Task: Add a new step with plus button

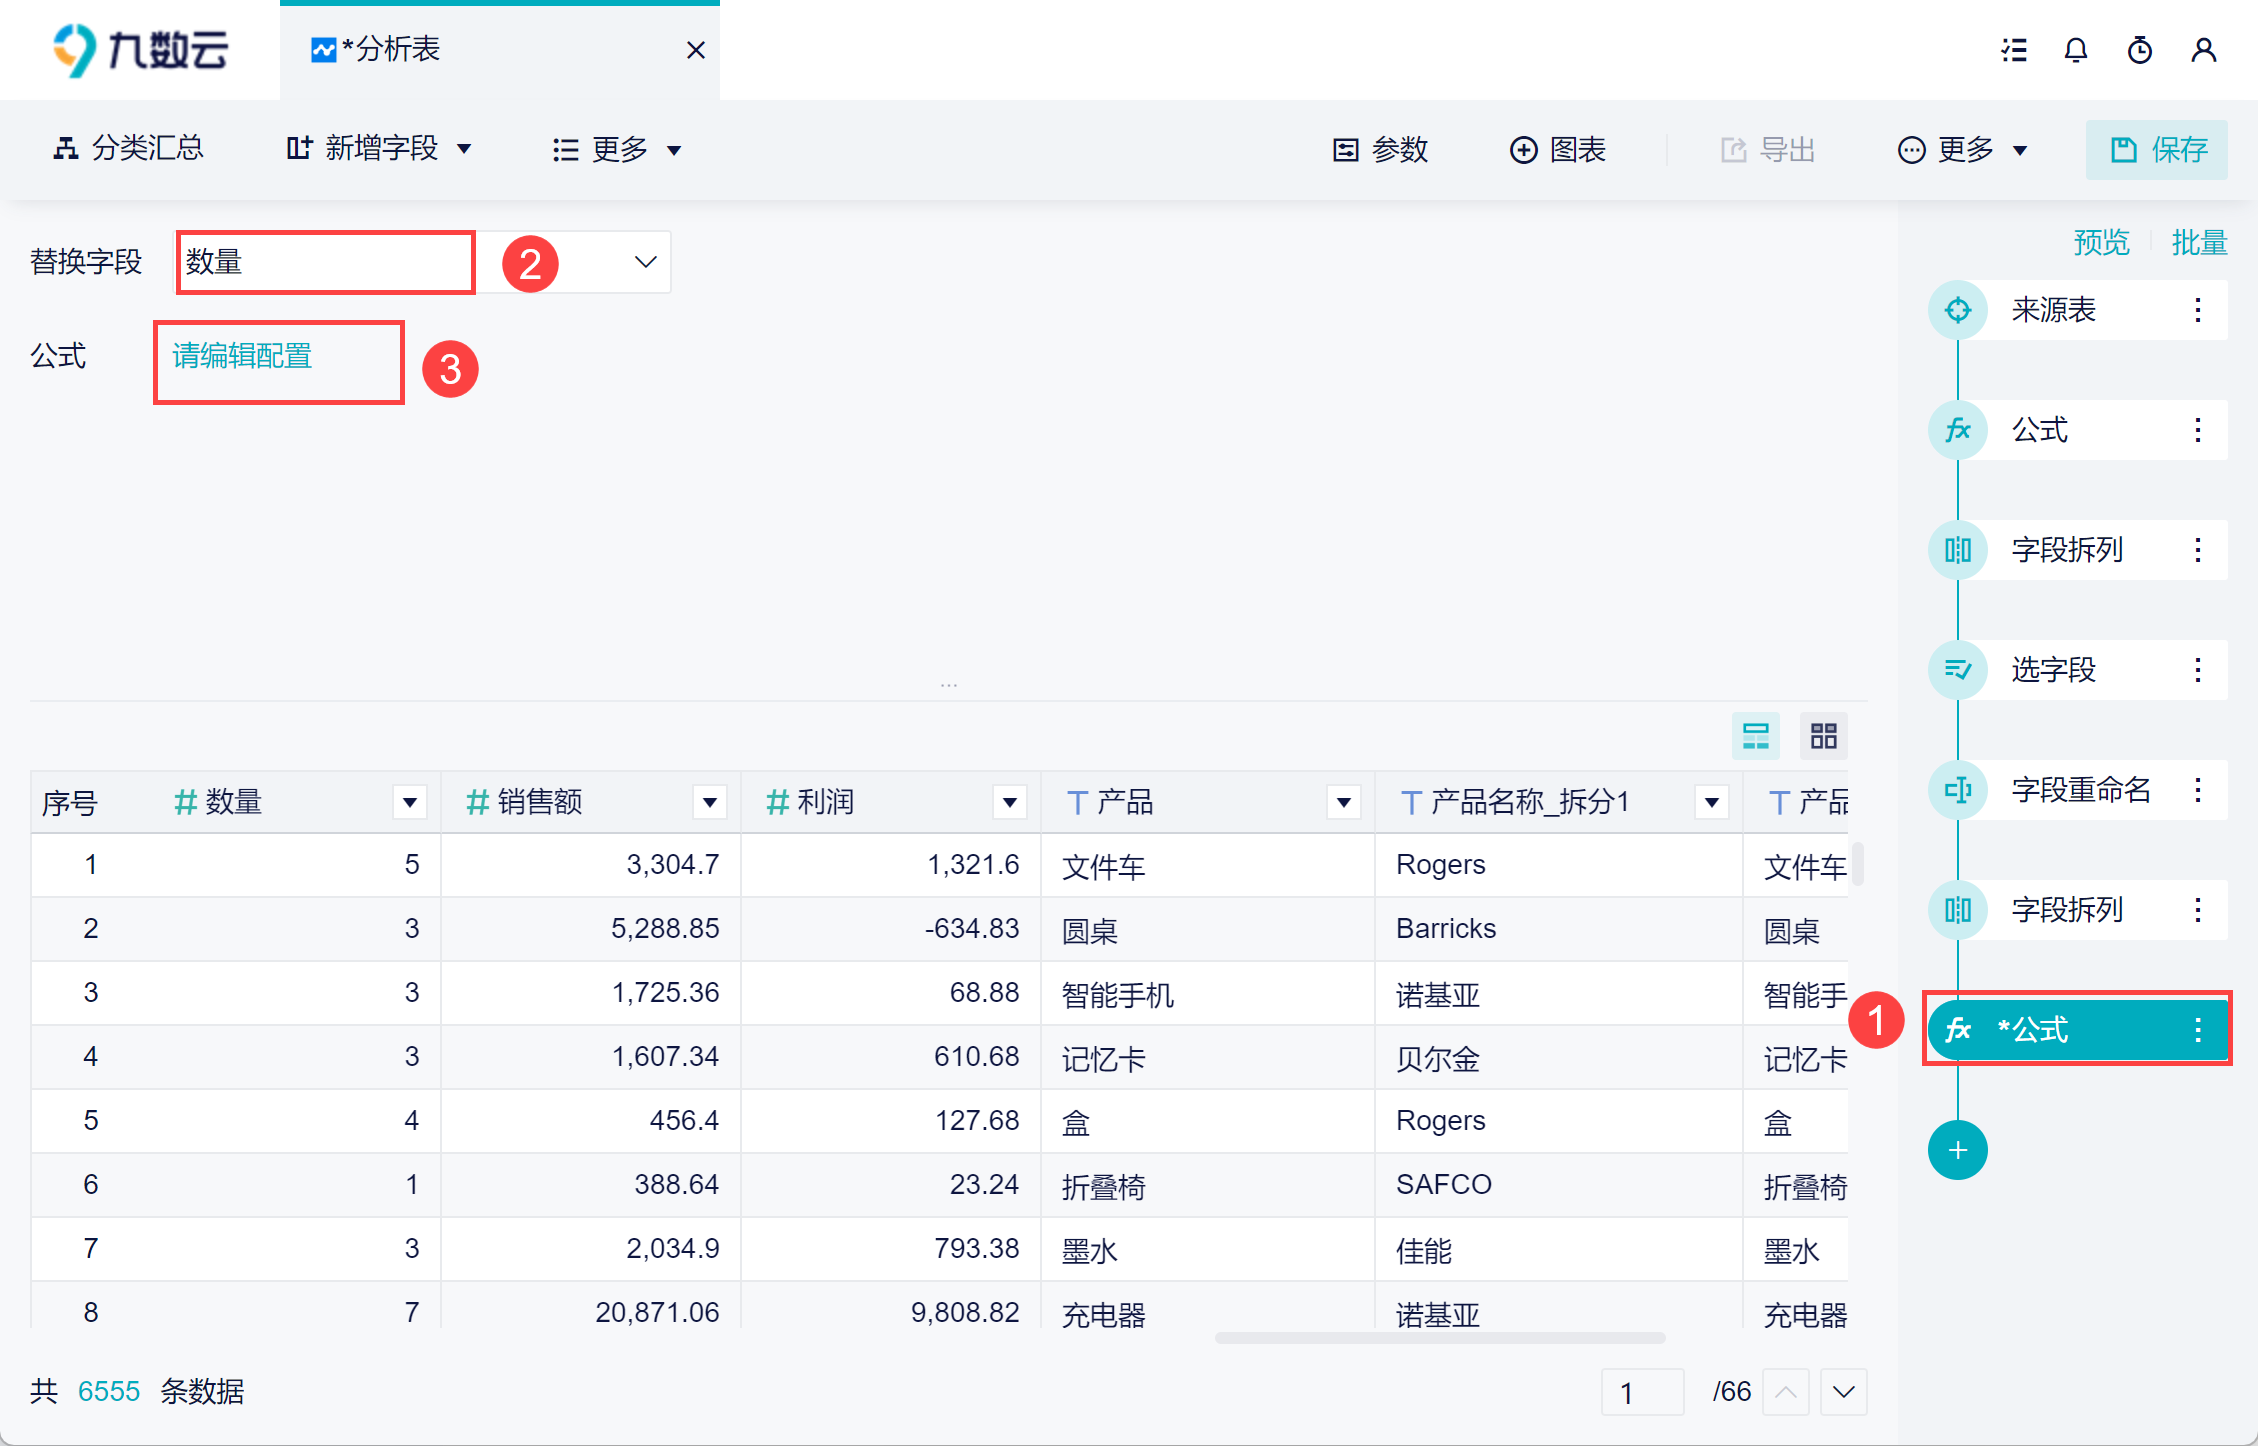Action: (1957, 1150)
